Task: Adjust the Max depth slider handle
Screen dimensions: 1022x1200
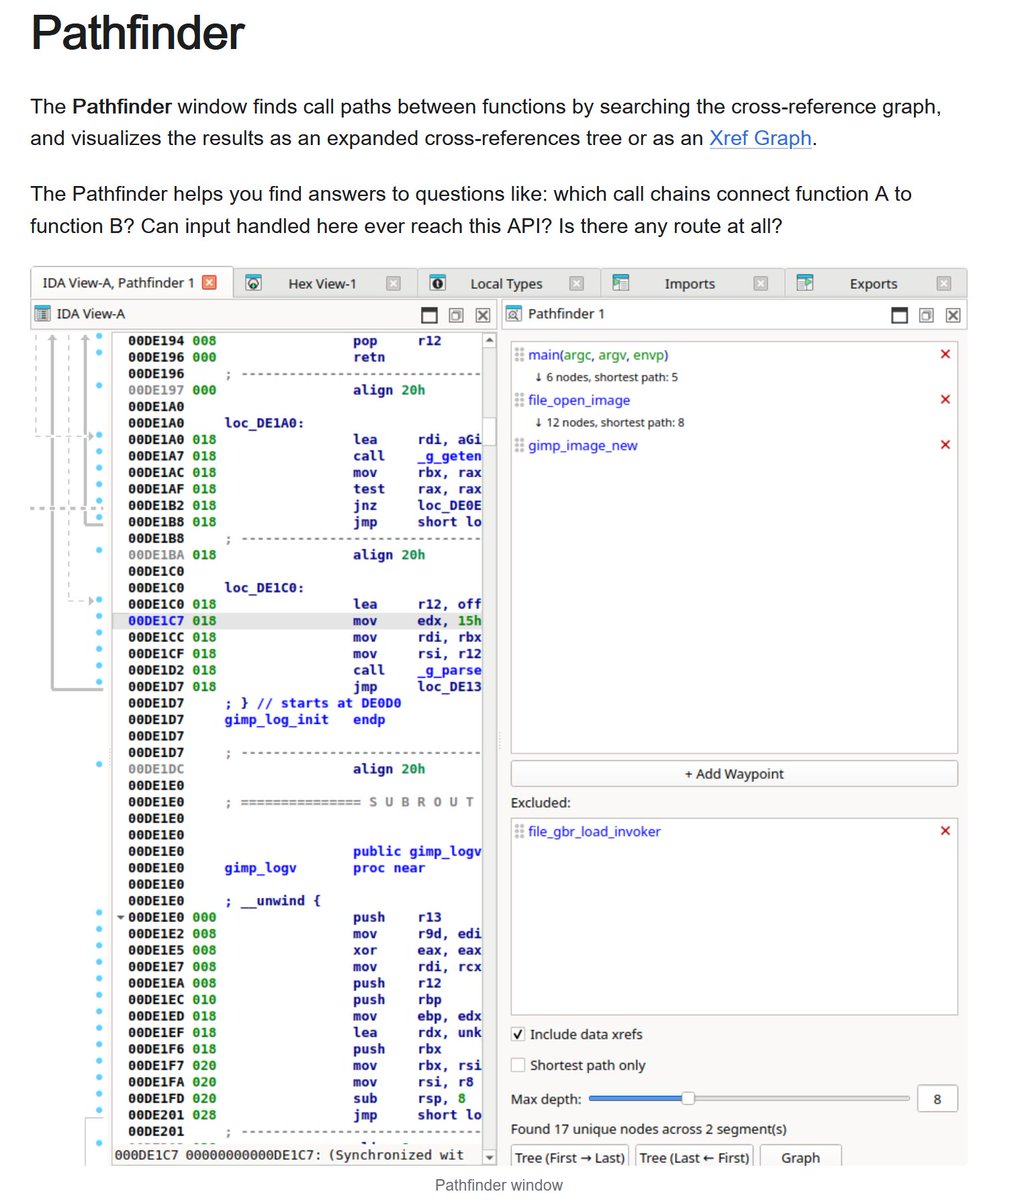Action: [688, 1098]
